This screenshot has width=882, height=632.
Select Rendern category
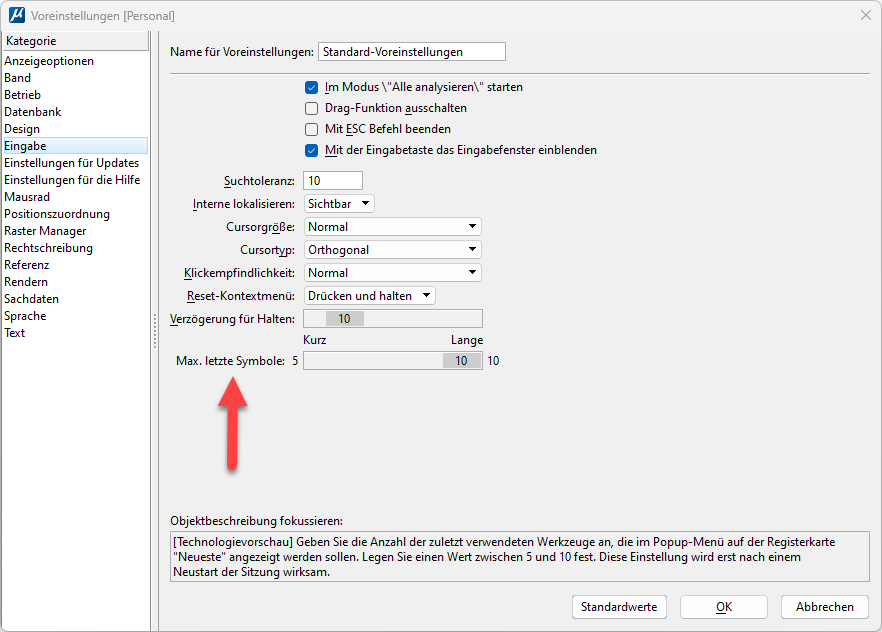pyautogui.click(x=75, y=282)
